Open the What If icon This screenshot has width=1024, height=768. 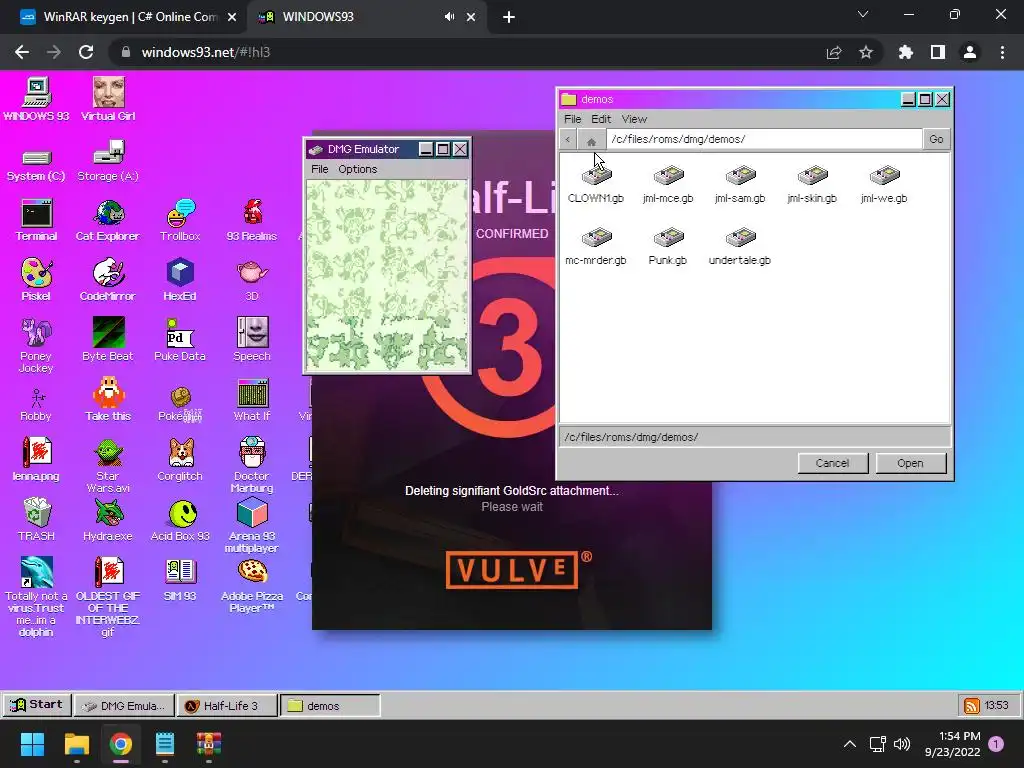coord(251,400)
